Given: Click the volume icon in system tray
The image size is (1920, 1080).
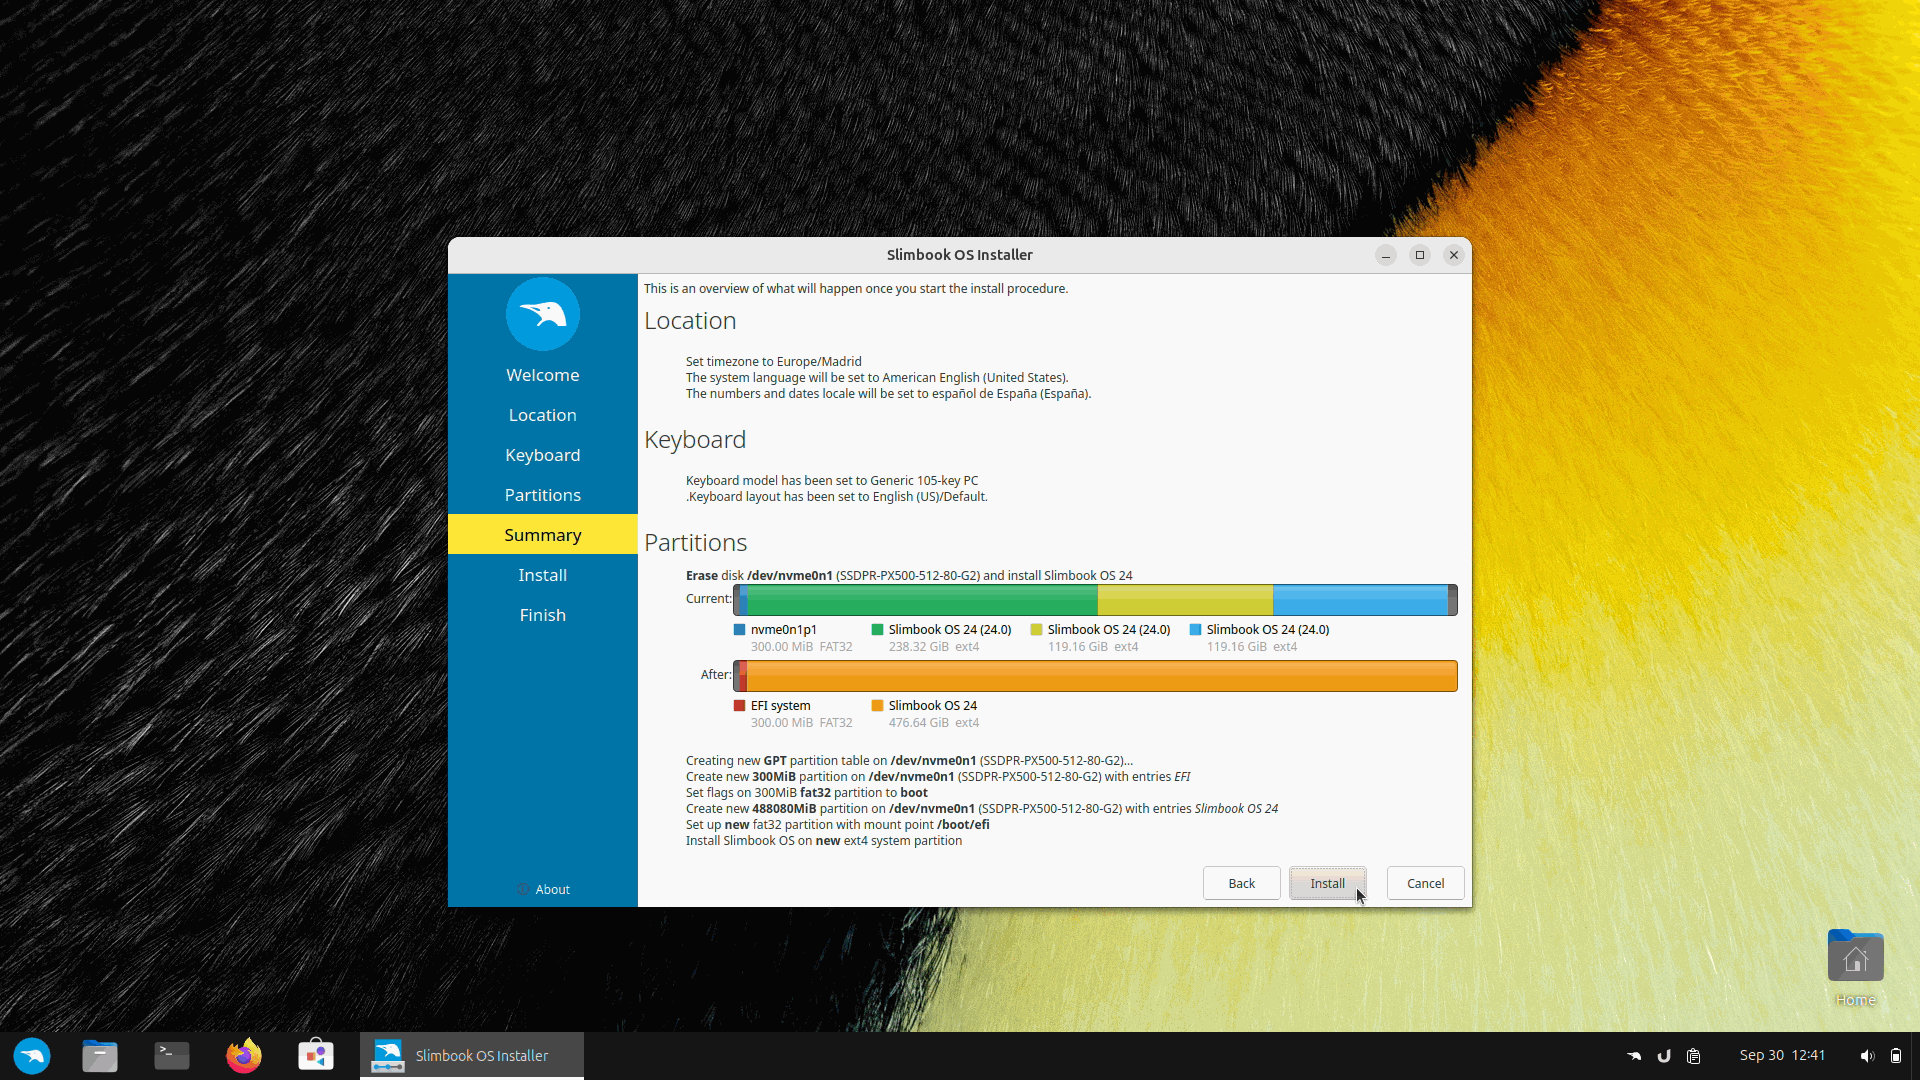Looking at the screenshot, I should [x=1866, y=1056].
